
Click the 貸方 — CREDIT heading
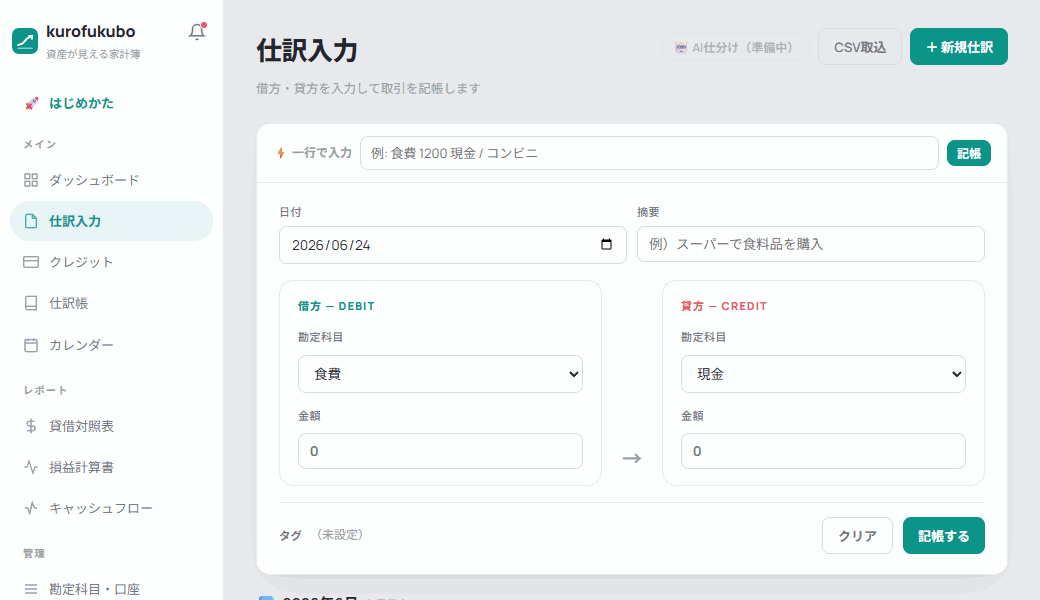[724, 306]
